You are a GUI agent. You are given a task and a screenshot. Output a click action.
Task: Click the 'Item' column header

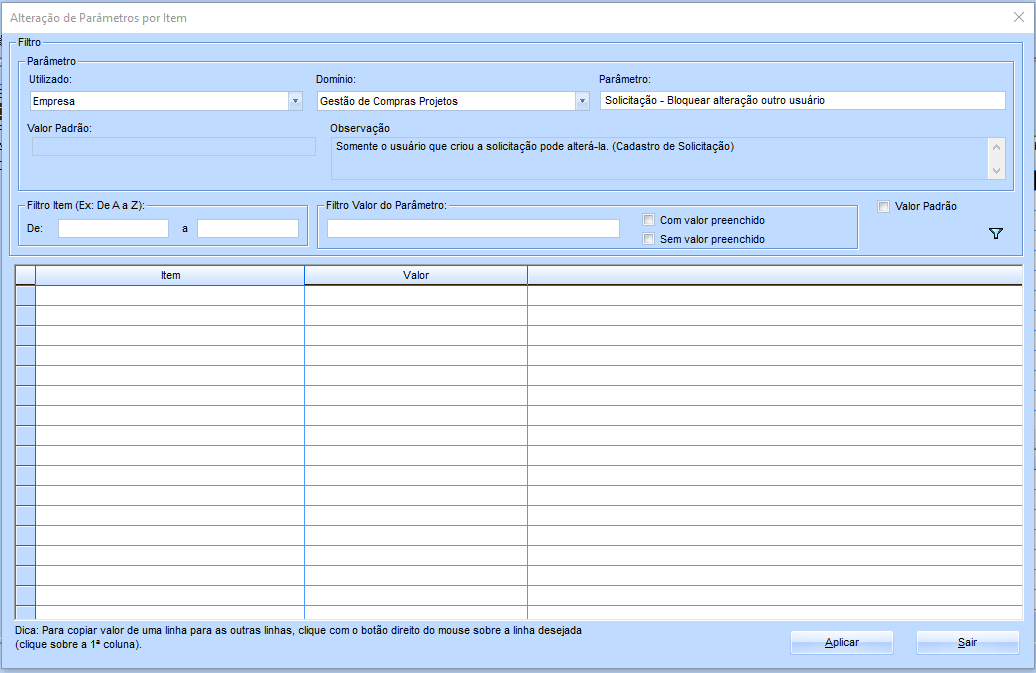pos(170,275)
